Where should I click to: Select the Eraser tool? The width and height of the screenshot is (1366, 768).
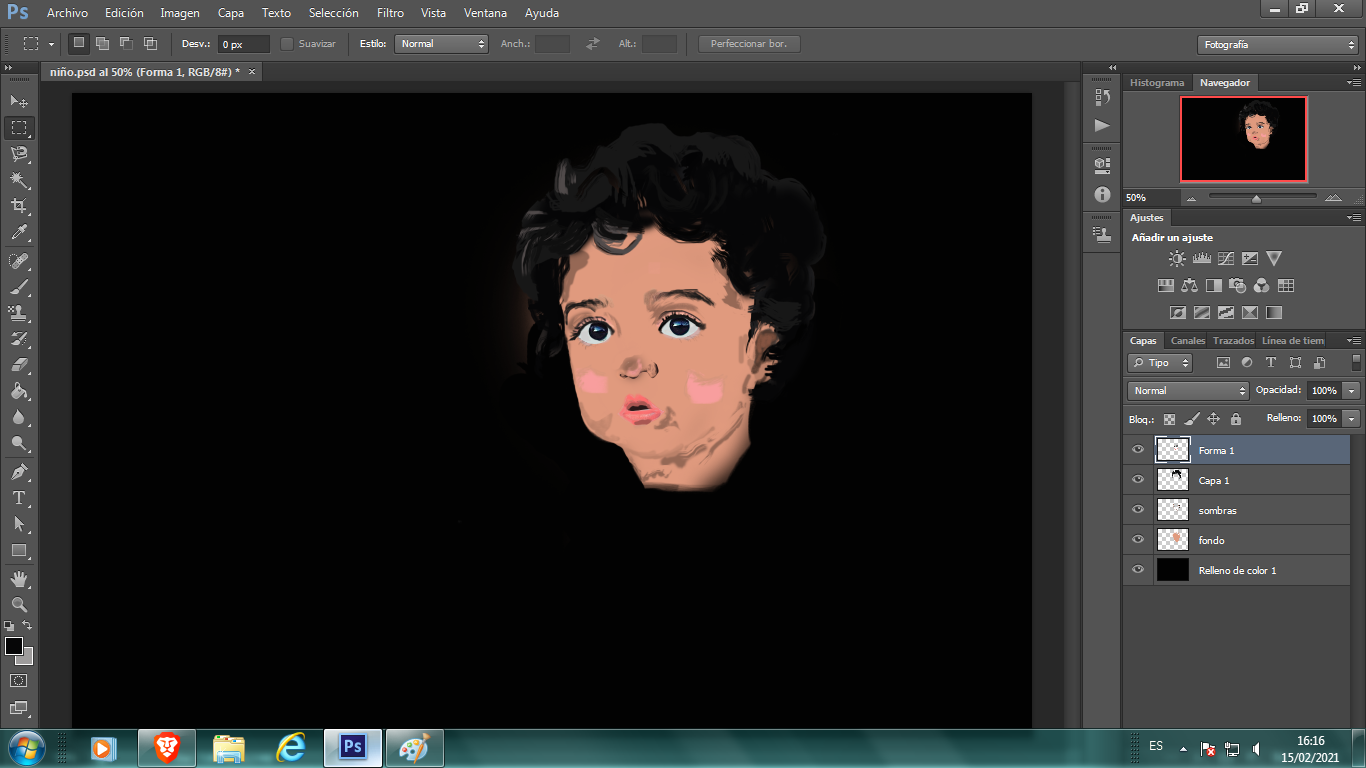pyautogui.click(x=19, y=365)
